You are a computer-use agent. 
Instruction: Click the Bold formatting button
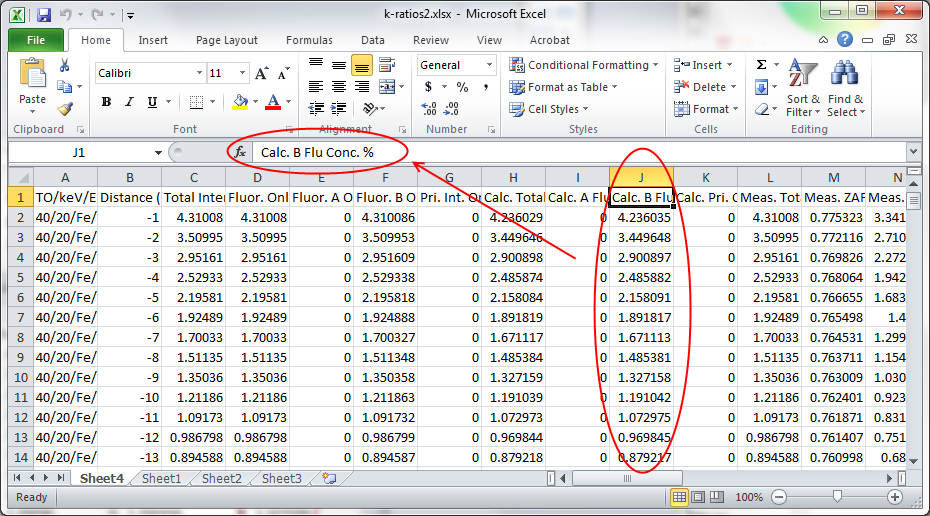[x=106, y=102]
